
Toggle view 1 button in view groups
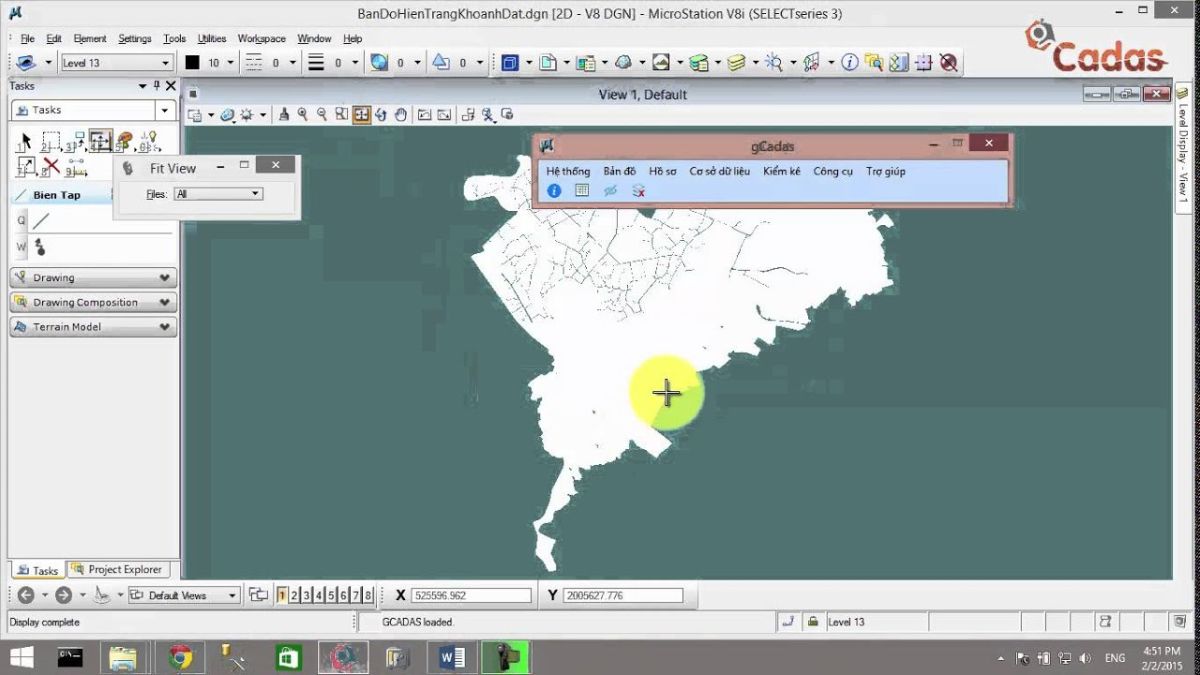click(282, 595)
